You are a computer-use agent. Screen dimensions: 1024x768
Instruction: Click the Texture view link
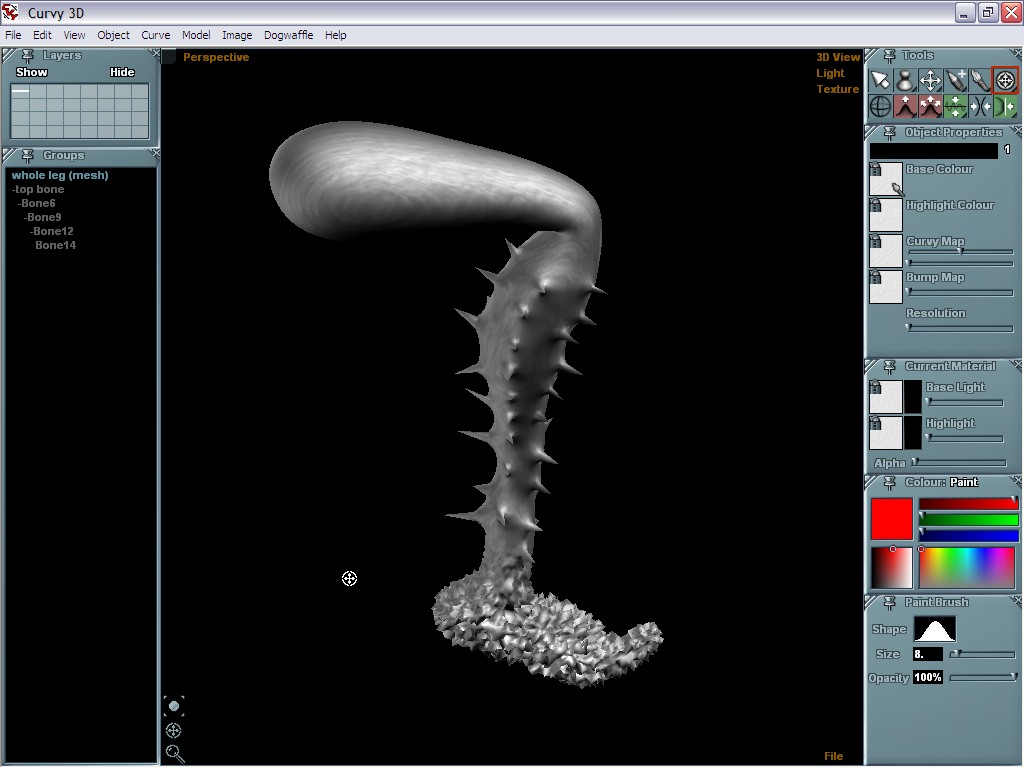(x=837, y=89)
